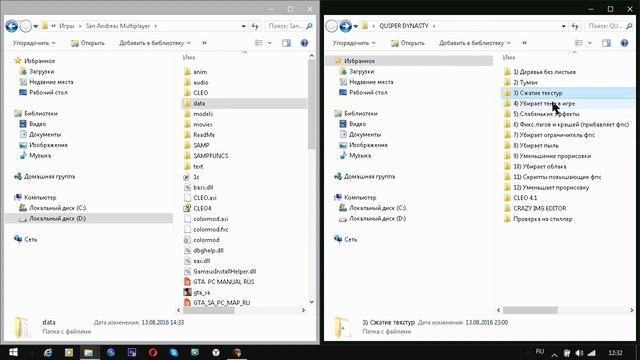Click the QUSPER DYNASTY breadcrumb
This screenshot has height=360, width=640.
coord(404,26)
